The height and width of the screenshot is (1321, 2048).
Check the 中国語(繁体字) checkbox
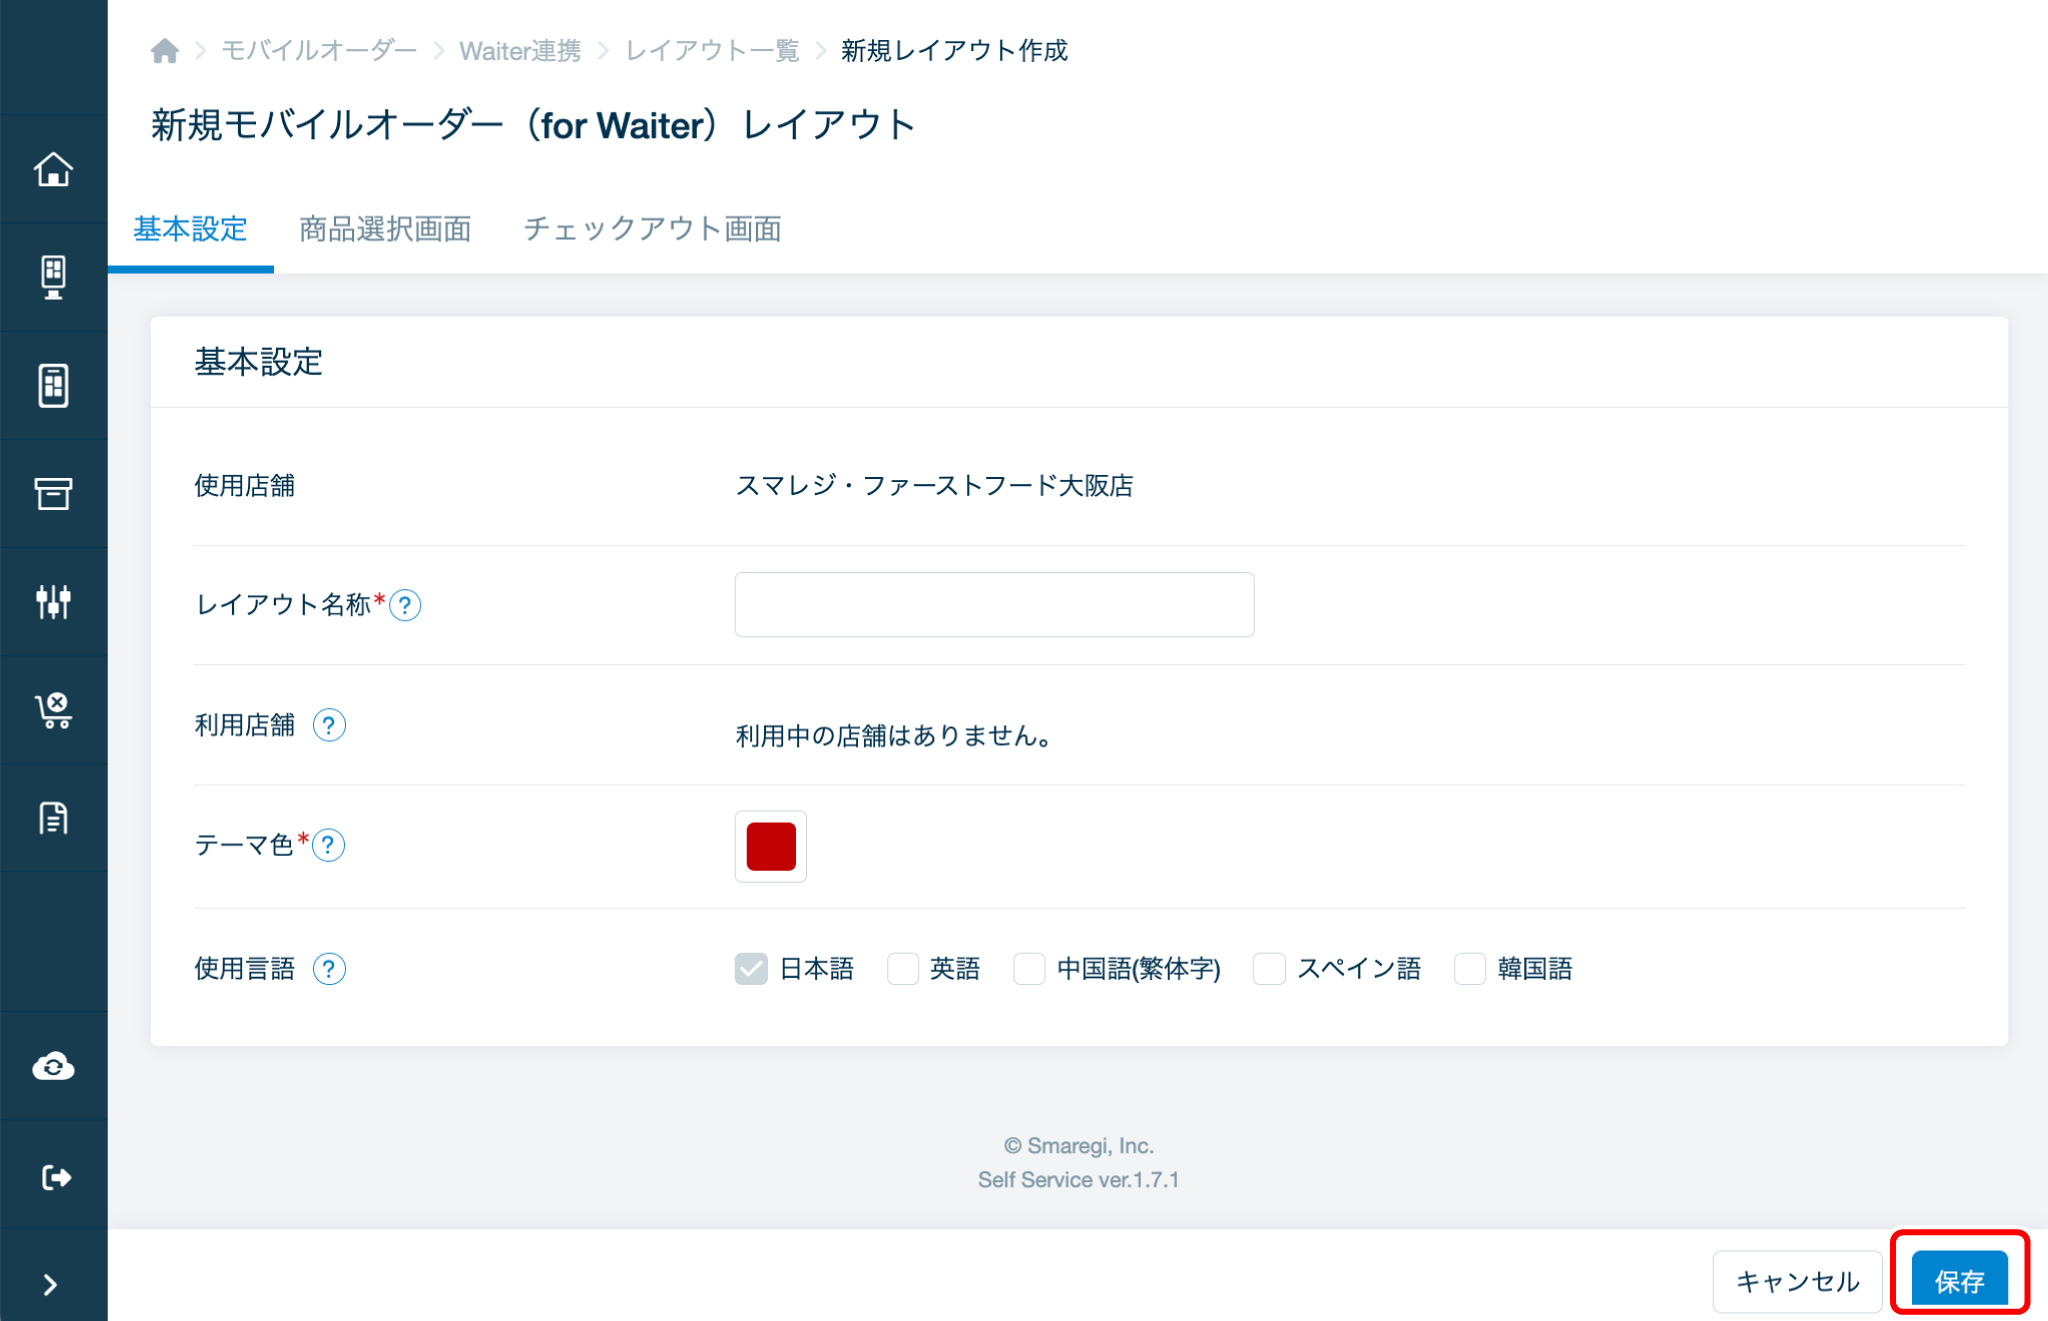pos(1029,968)
